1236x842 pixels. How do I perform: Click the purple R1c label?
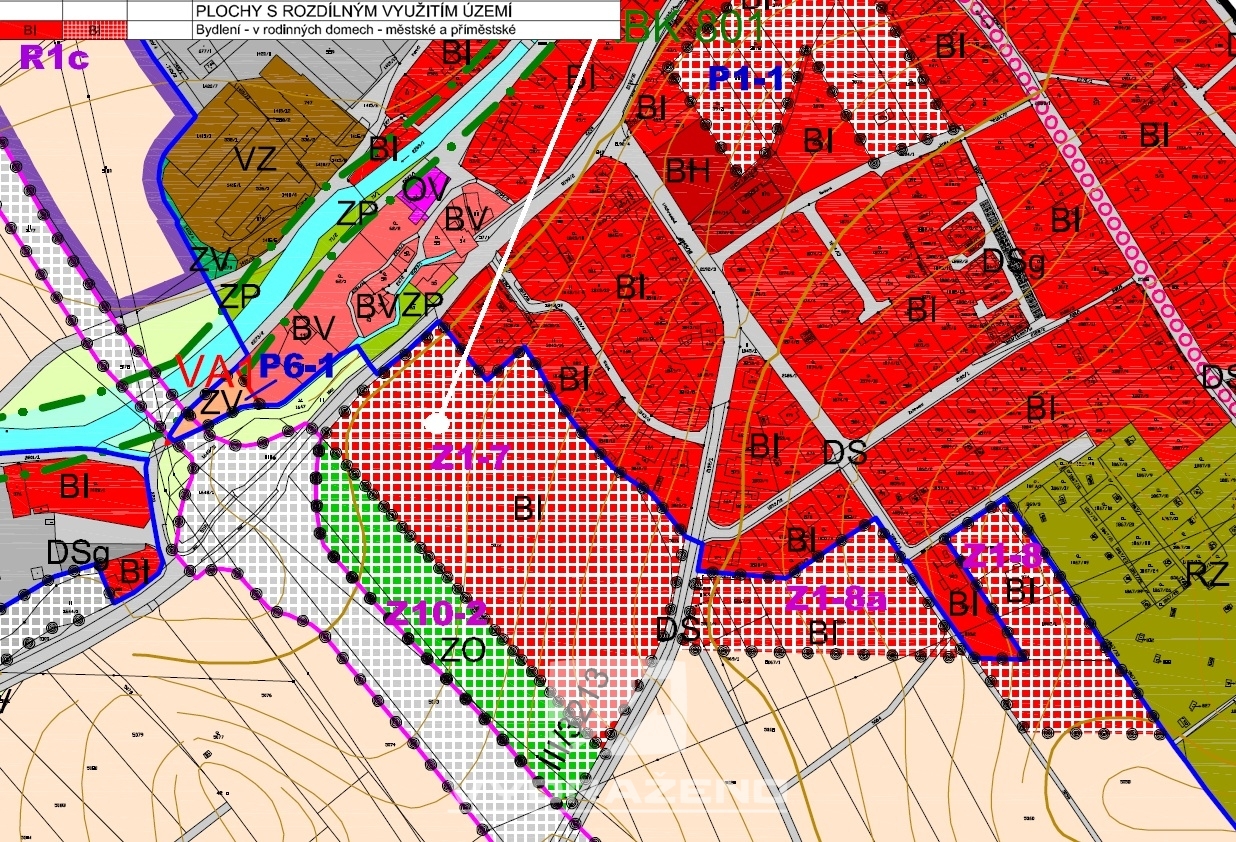pyautogui.click(x=54, y=57)
